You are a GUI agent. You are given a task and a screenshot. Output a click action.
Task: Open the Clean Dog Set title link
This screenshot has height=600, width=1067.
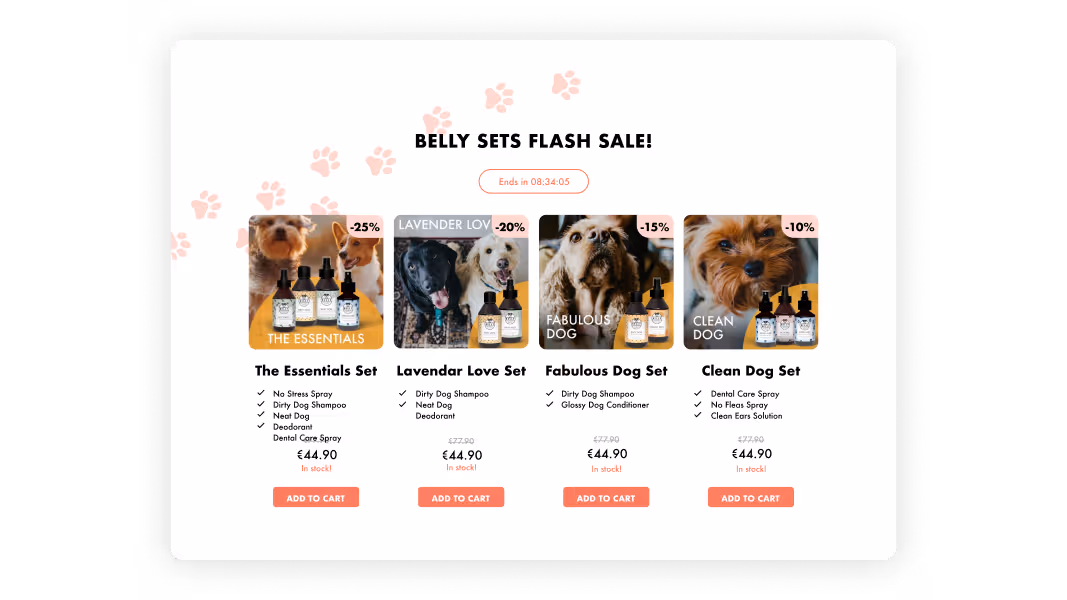click(751, 371)
